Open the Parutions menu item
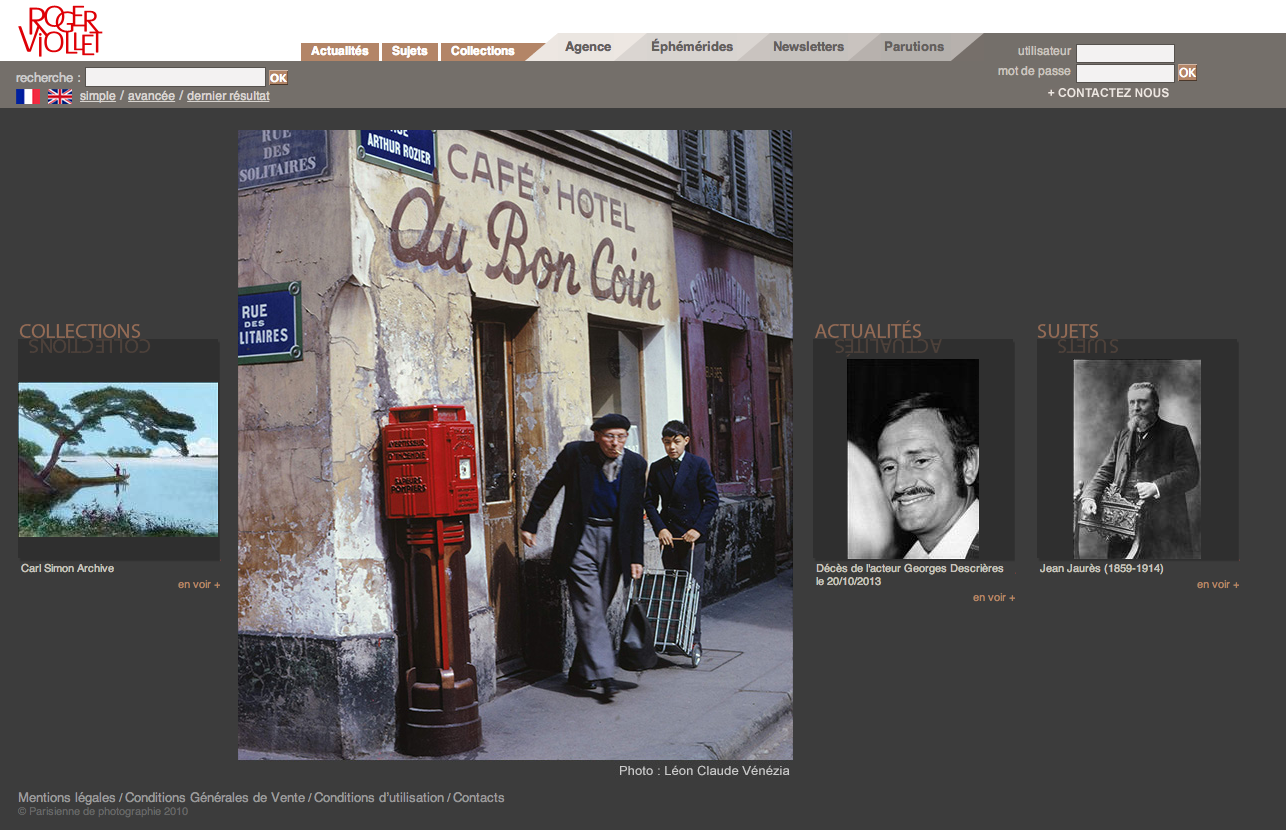Image resolution: width=1286 pixels, height=830 pixels. (x=913, y=47)
